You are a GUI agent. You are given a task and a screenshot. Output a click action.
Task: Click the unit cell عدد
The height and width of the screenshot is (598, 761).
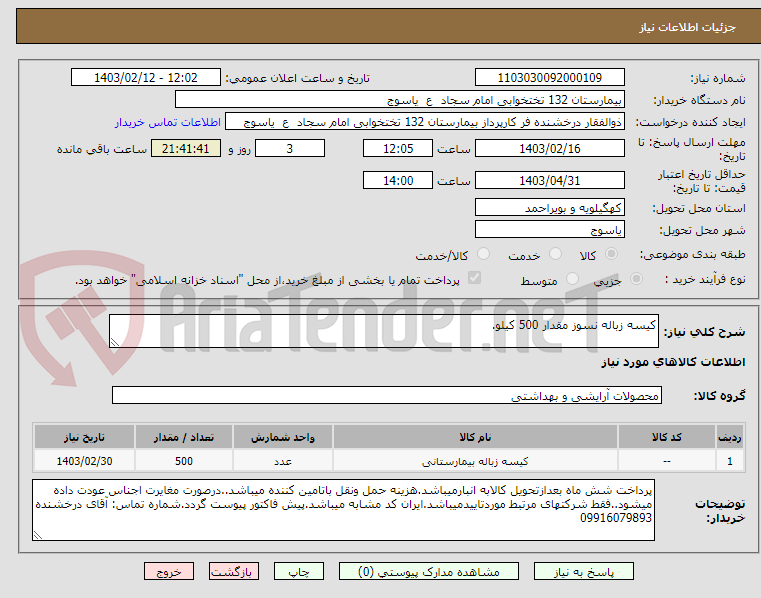(283, 461)
